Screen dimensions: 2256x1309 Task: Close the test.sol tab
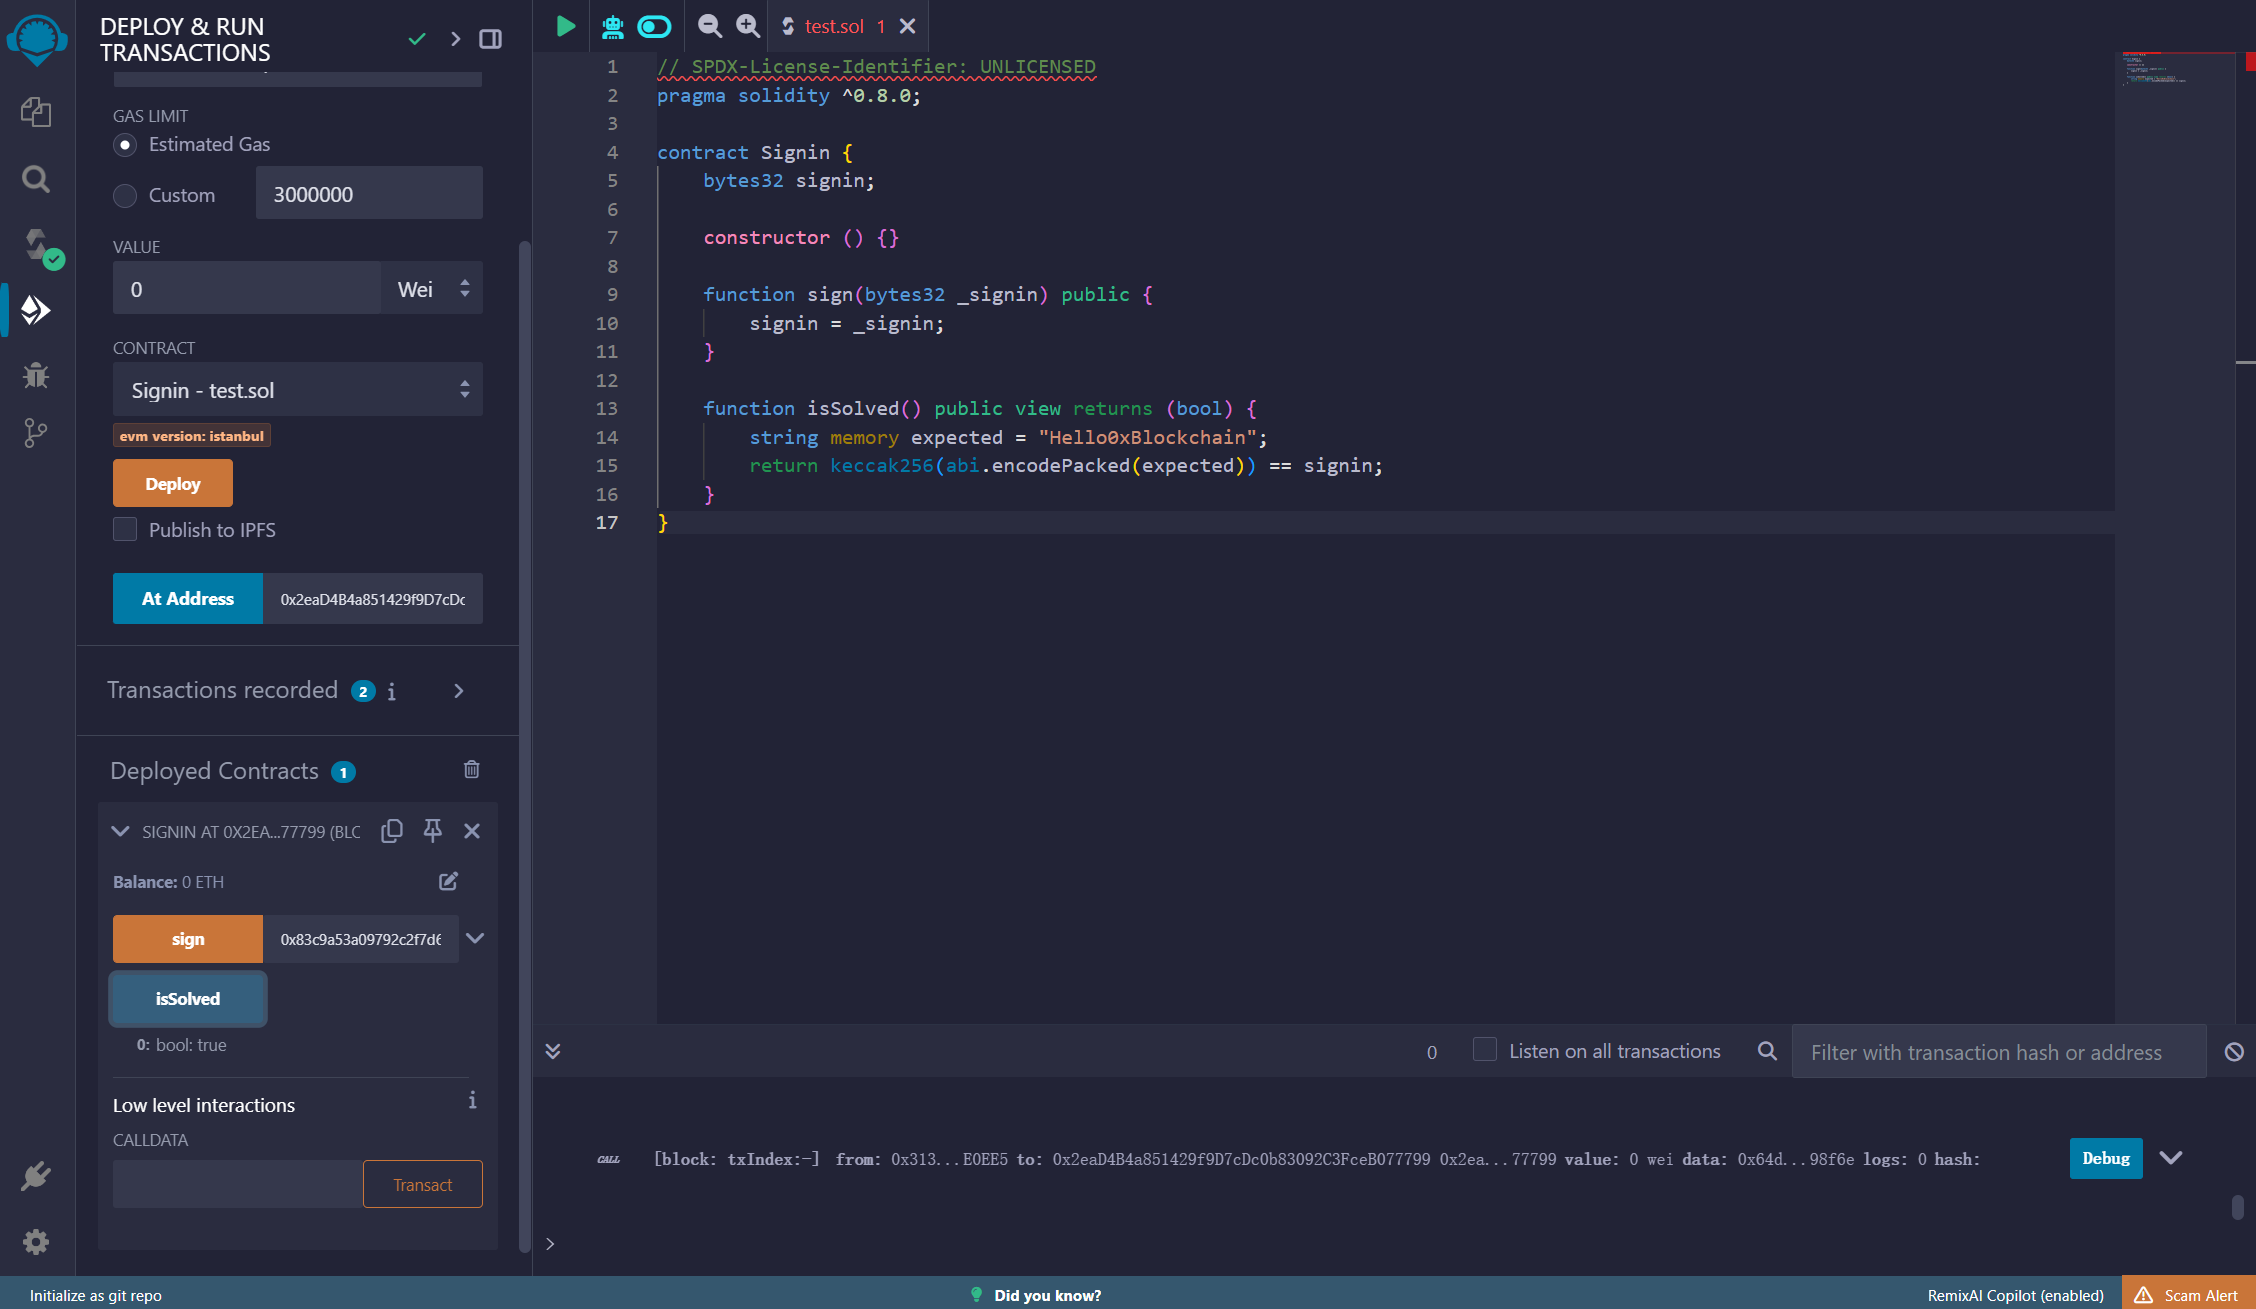[x=907, y=26]
